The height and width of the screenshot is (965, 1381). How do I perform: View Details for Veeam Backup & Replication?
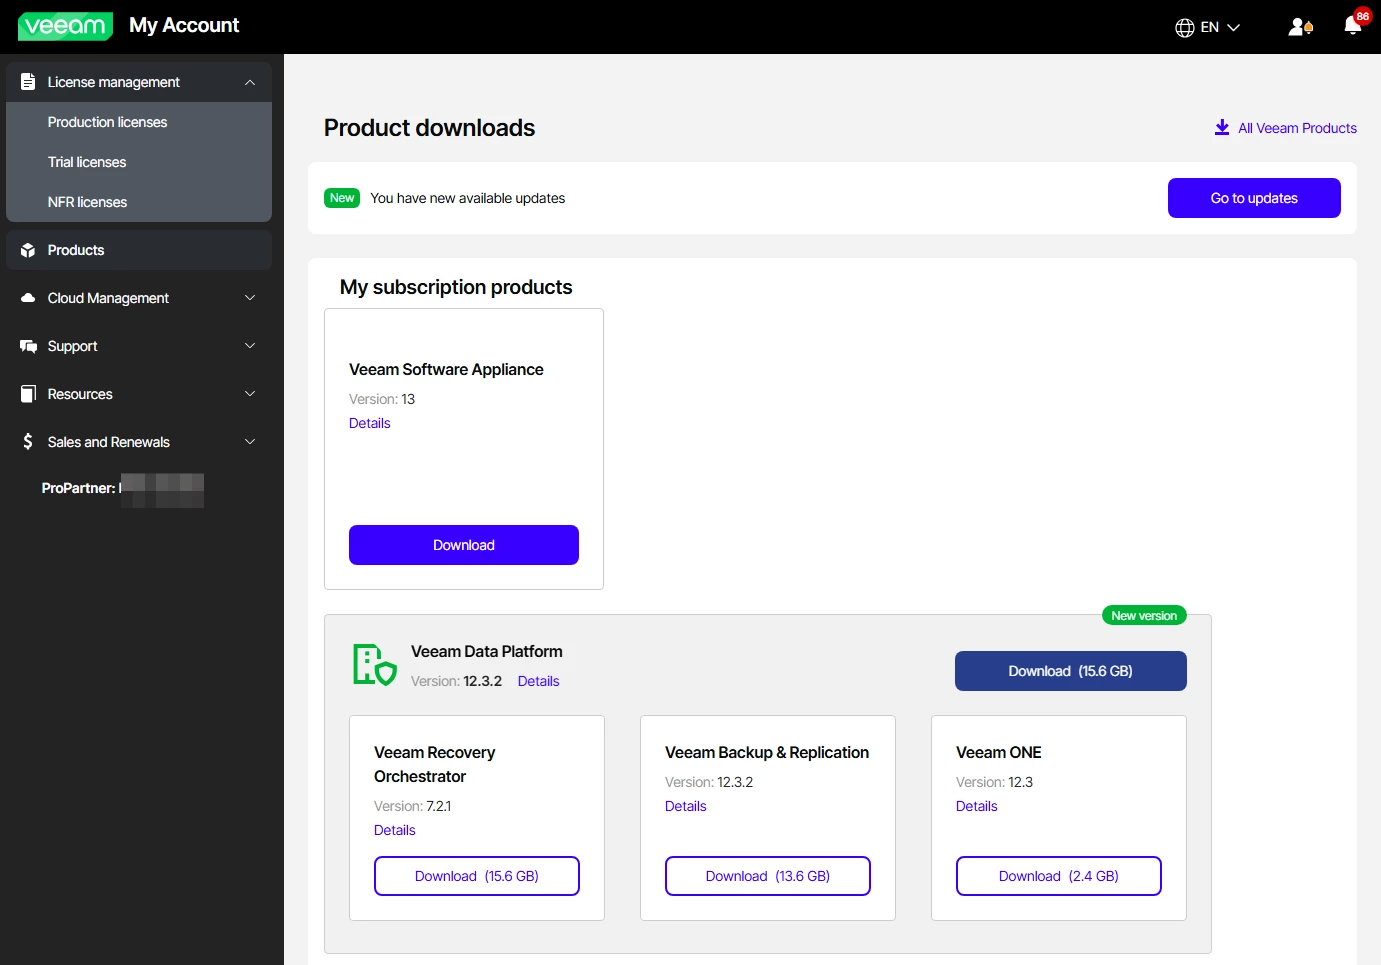click(685, 806)
